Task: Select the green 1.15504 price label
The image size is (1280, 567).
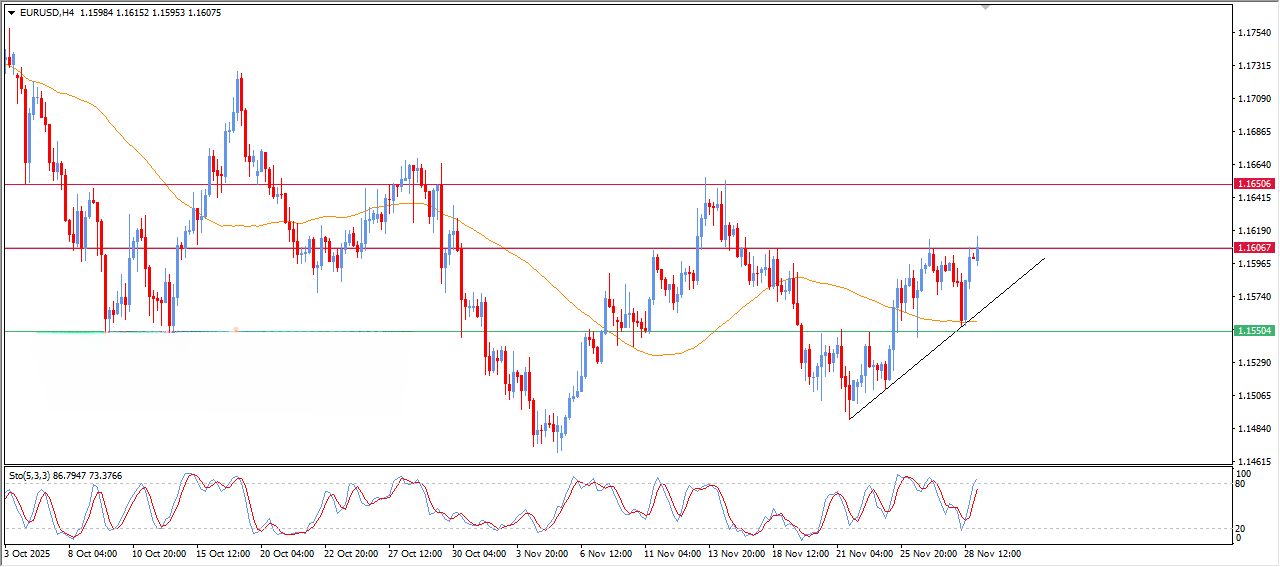Action: 1254,330
